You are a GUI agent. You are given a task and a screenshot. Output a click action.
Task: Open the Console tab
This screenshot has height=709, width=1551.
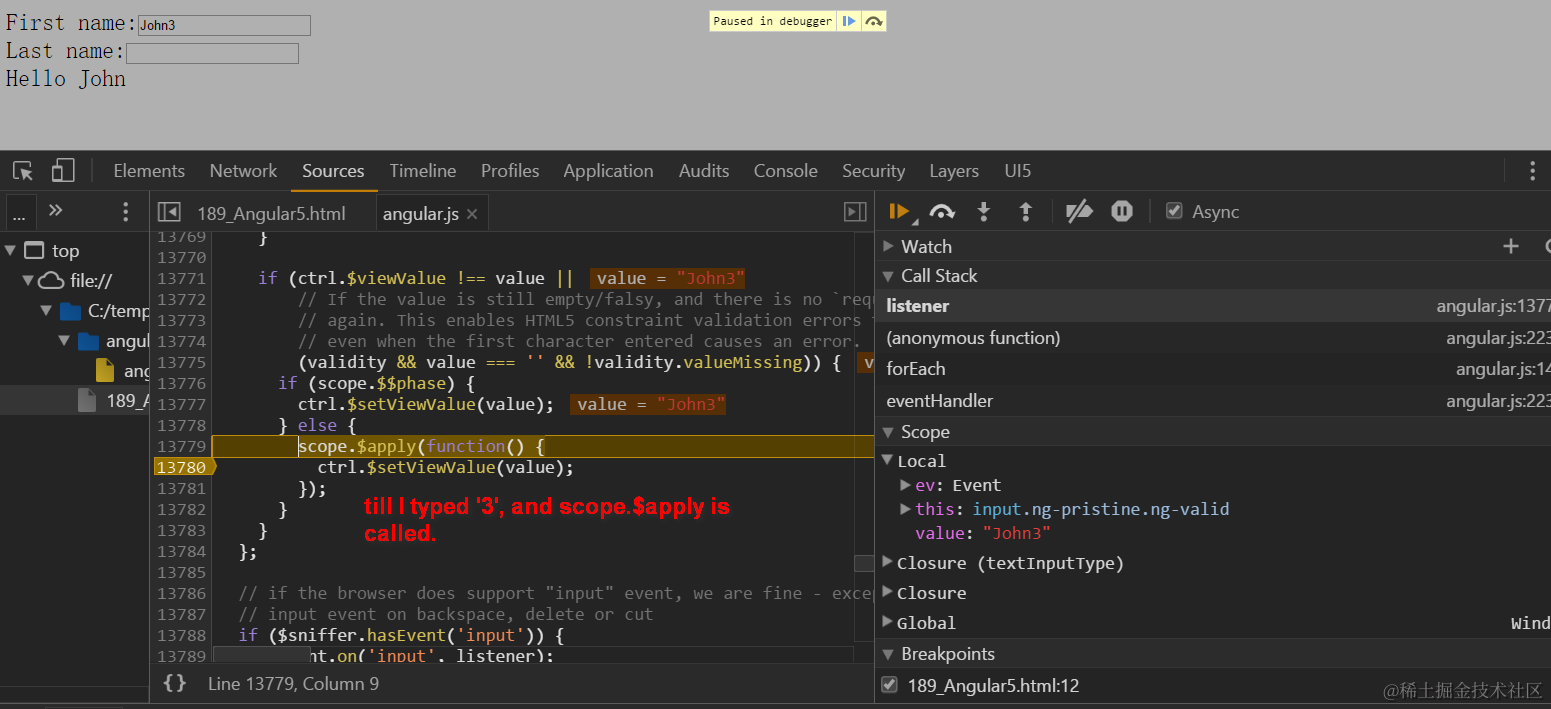click(x=786, y=171)
